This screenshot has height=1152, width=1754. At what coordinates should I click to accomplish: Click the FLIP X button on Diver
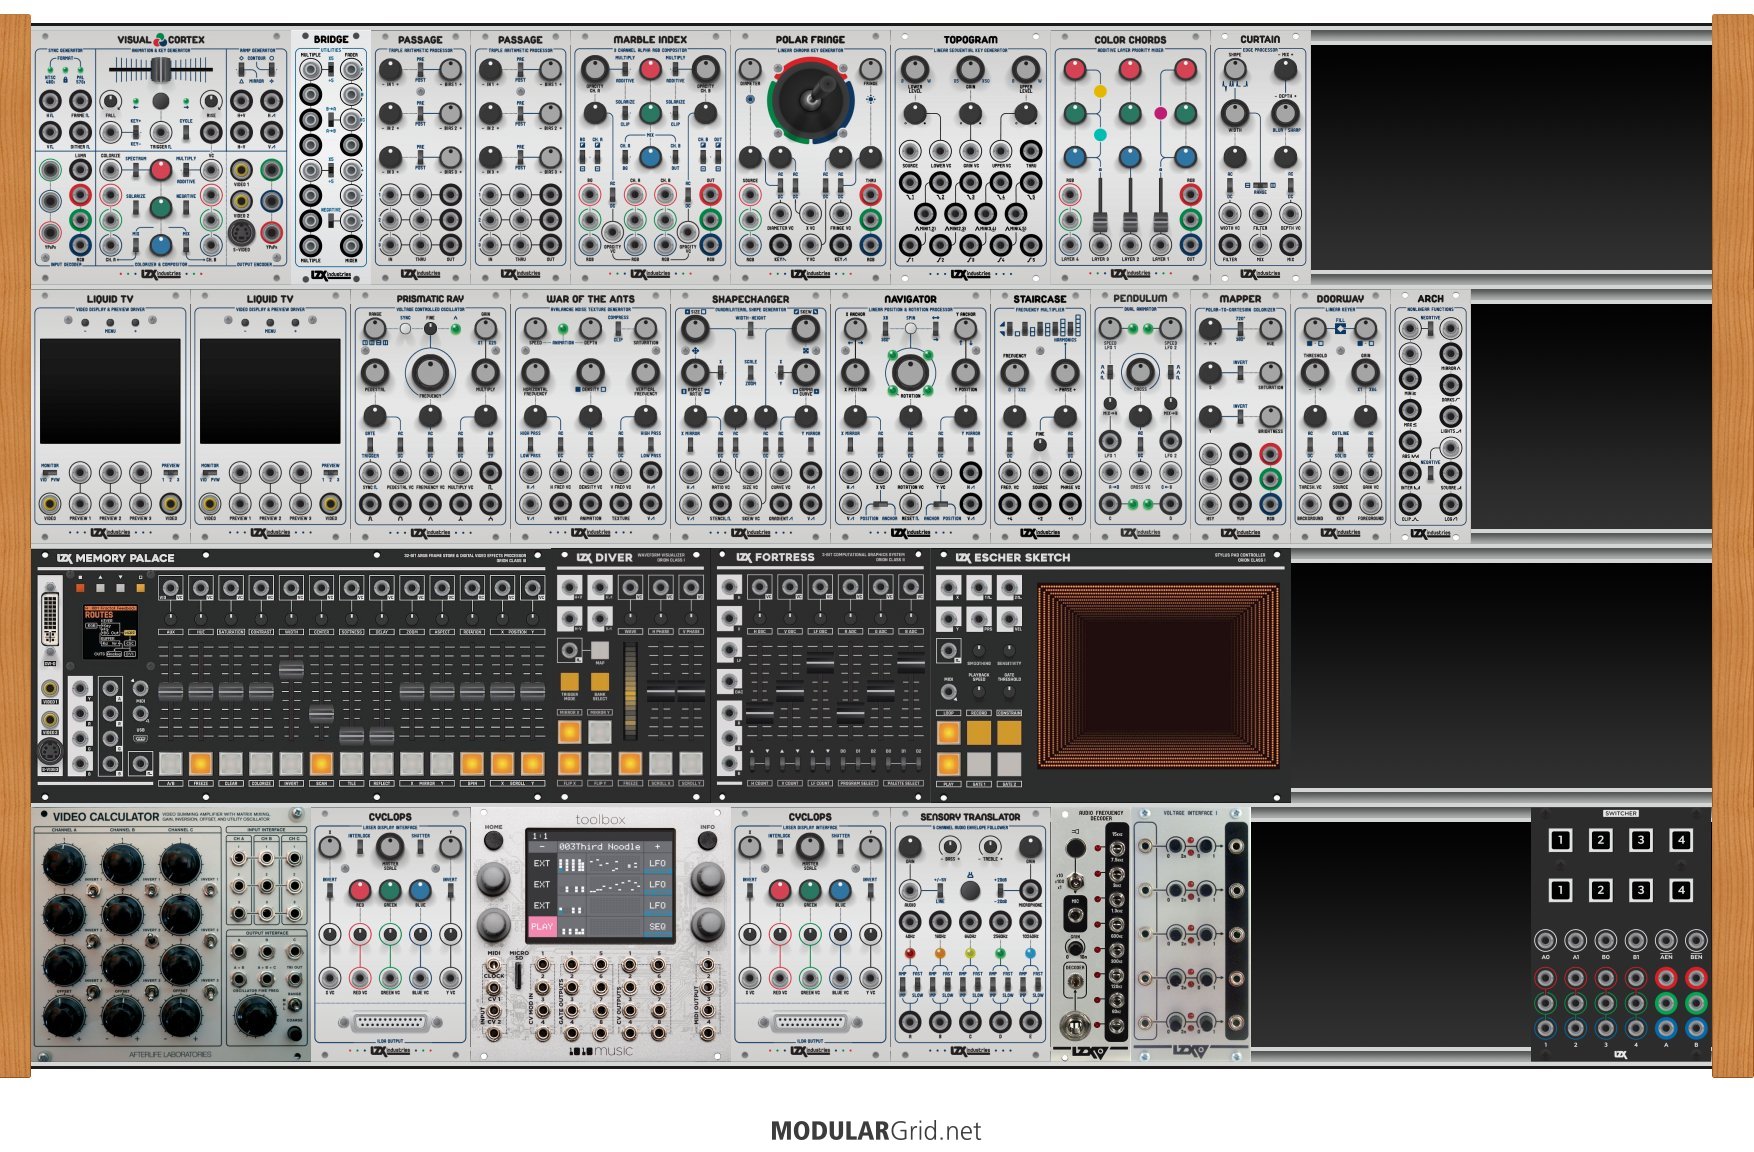click(x=569, y=763)
